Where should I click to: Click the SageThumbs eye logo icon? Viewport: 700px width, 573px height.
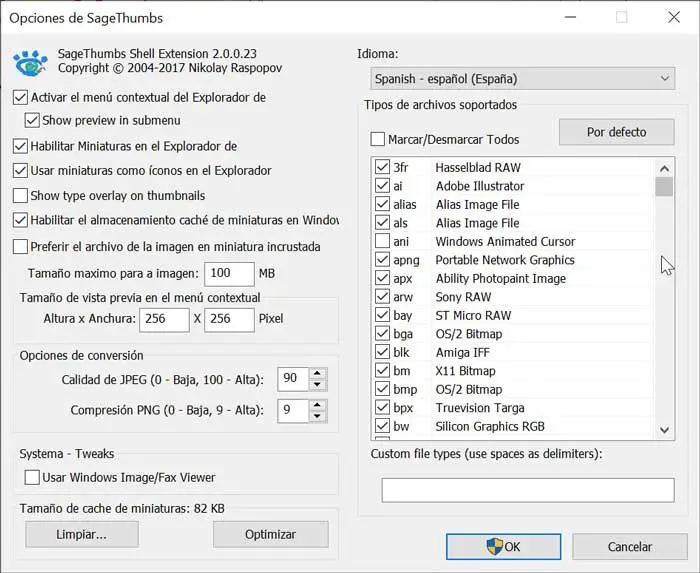(x=30, y=63)
